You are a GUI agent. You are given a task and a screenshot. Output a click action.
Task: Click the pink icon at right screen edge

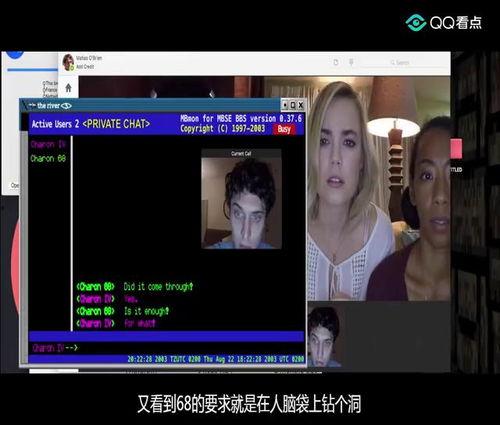(x=456, y=149)
